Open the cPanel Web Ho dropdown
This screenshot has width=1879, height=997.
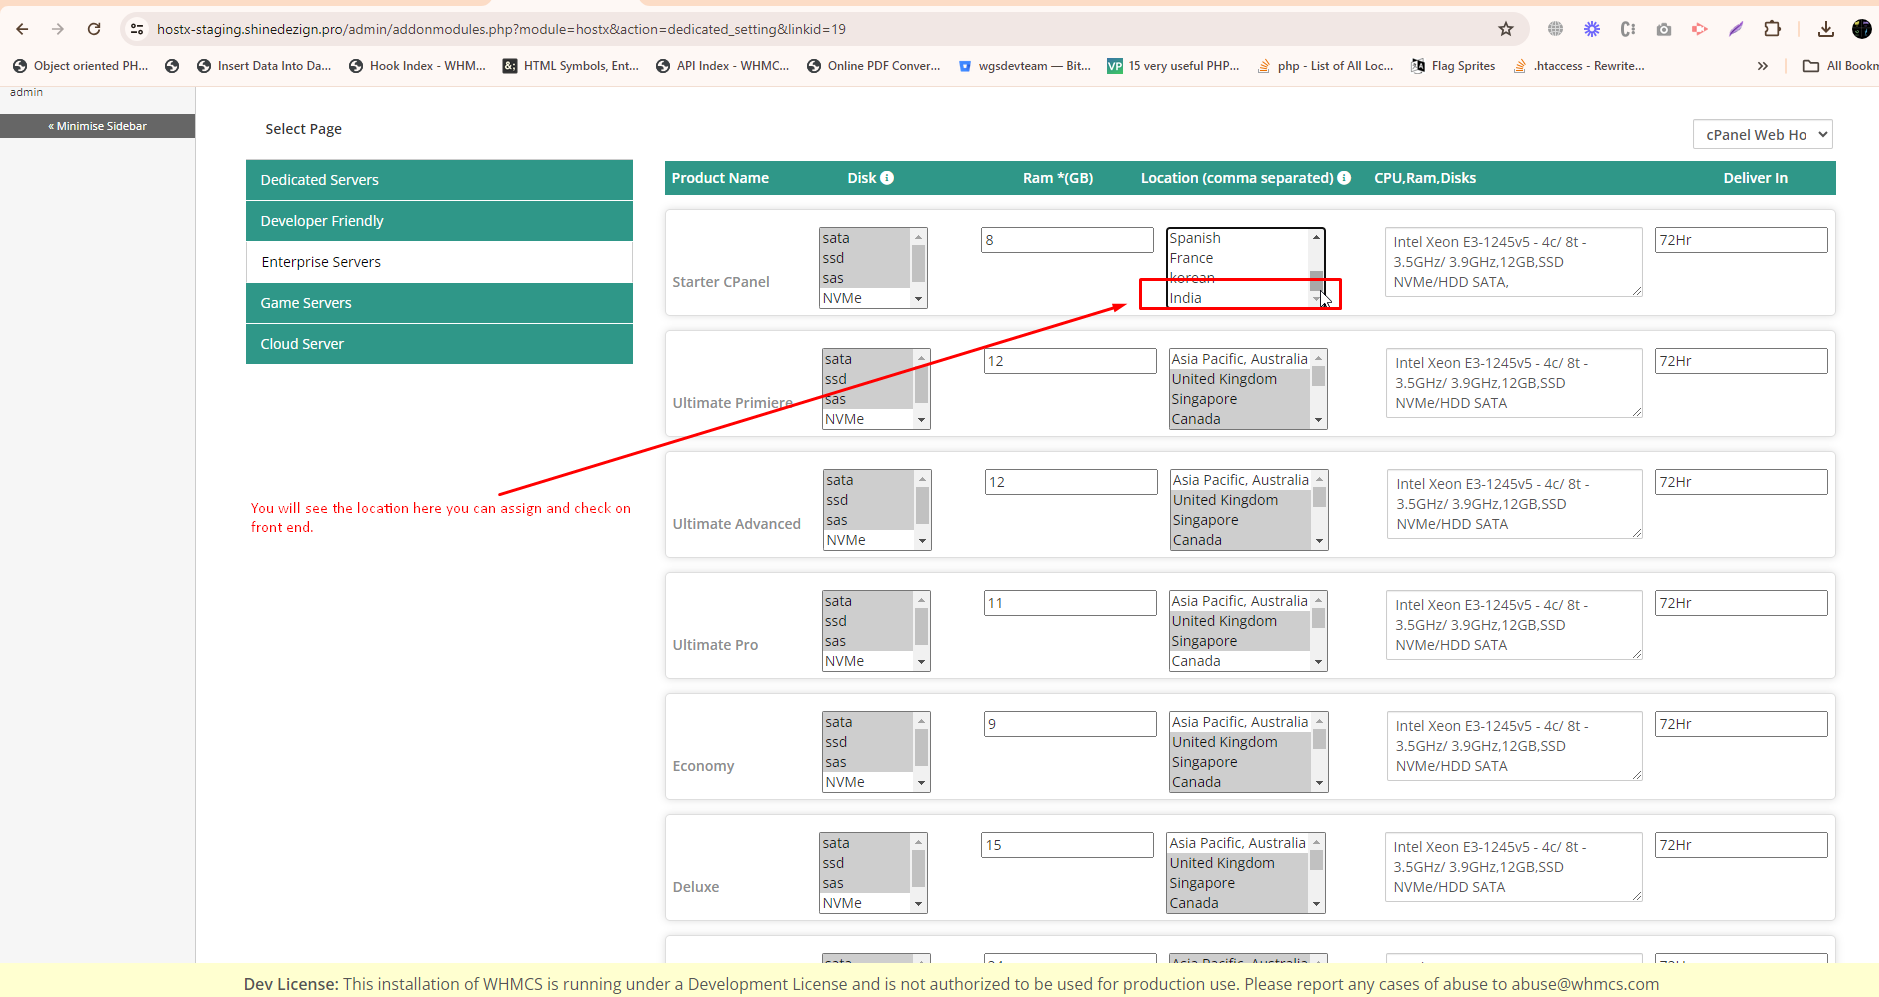coord(1762,135)
